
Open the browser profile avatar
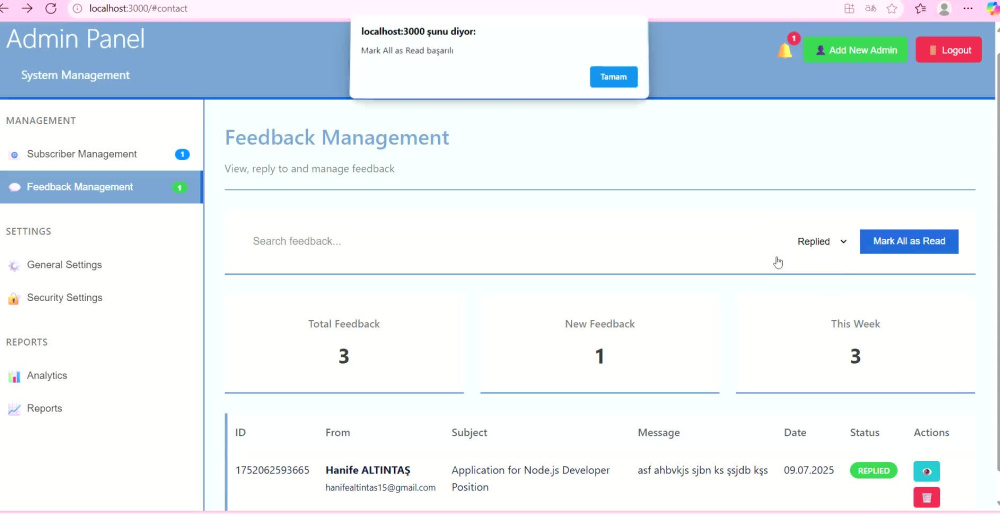pos(945,9)
